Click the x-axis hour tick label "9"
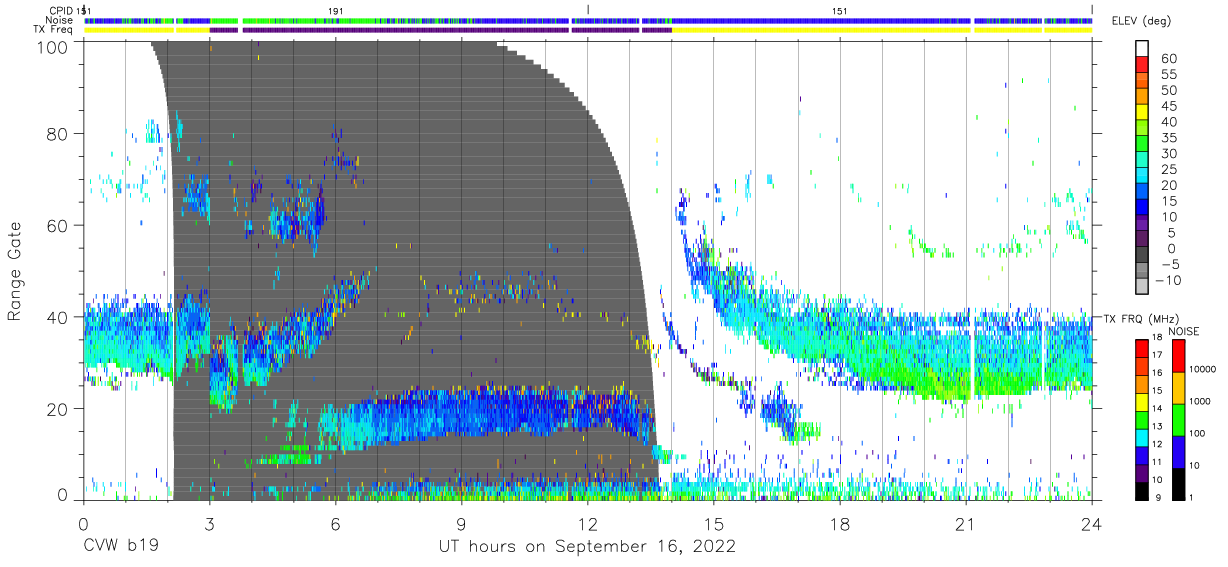1228x567 pixels. [461, 523]
